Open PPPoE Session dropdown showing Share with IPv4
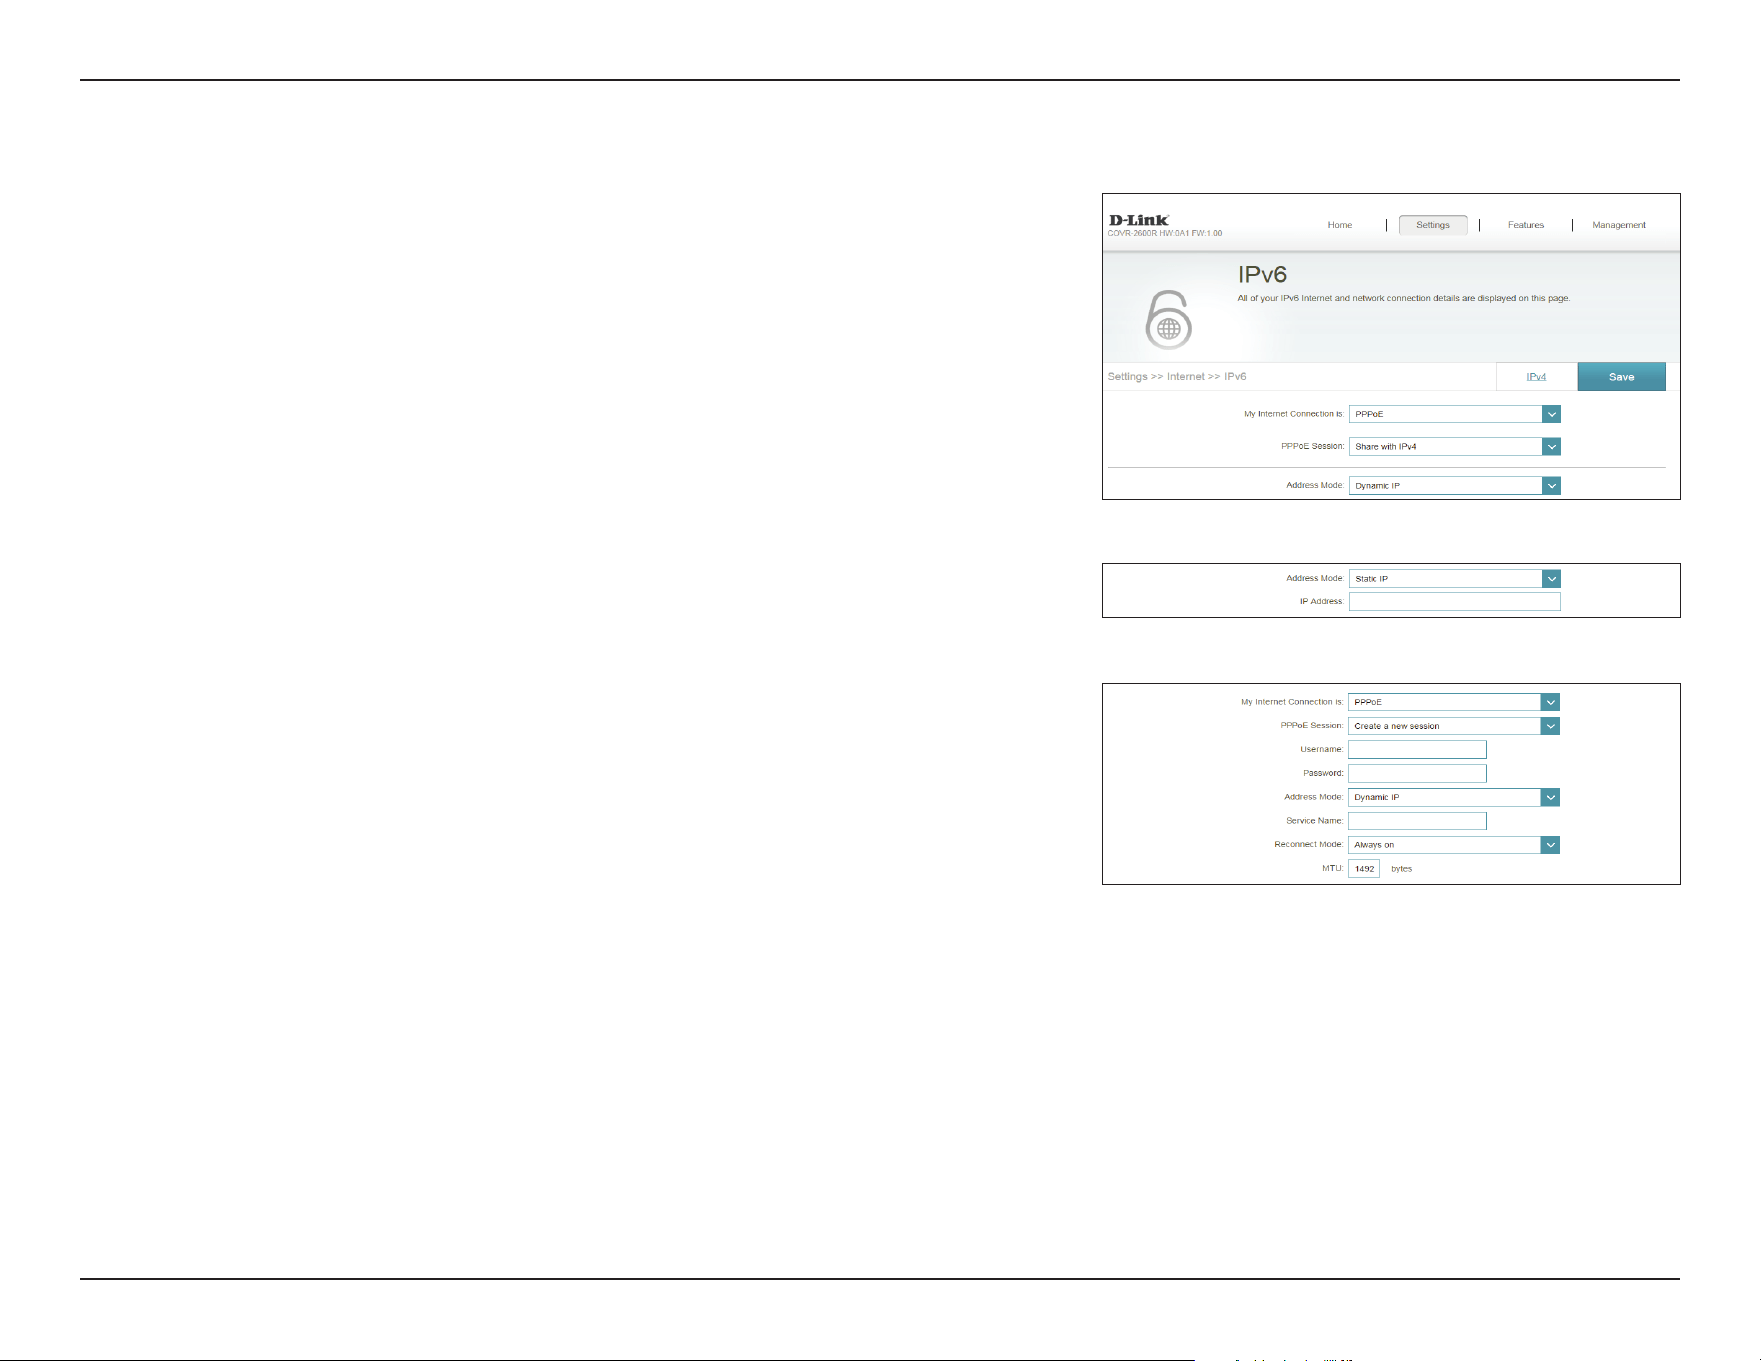Image resolution: width=1761 pixels, height=1361 pixels. click(1454, 447)
